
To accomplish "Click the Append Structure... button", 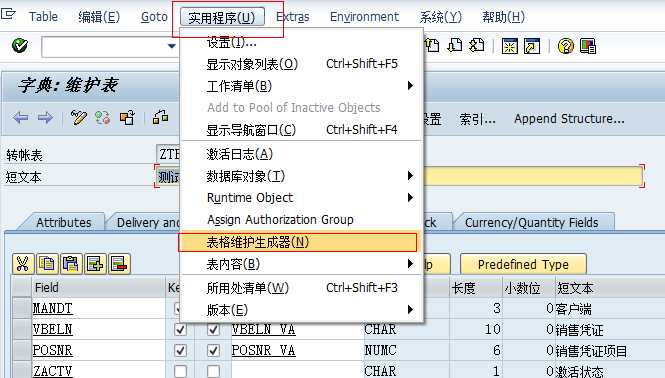I will [569, 119].
